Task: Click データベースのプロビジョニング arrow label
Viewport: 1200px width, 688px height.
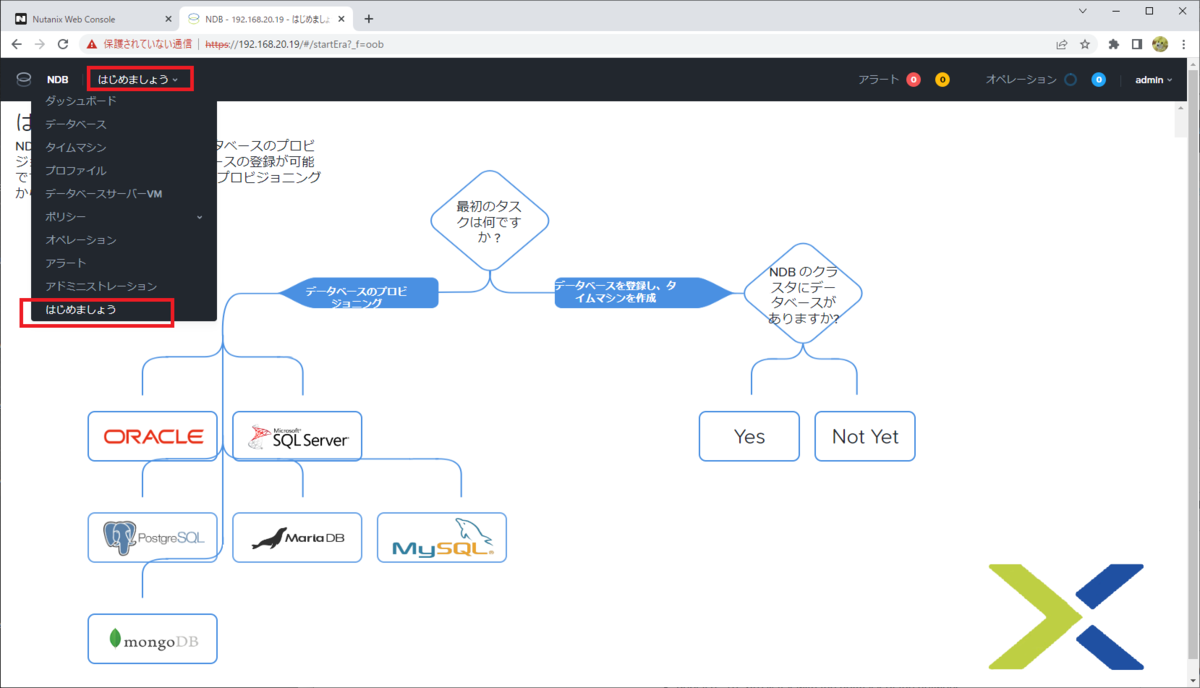Action: [x=357, y=293]
